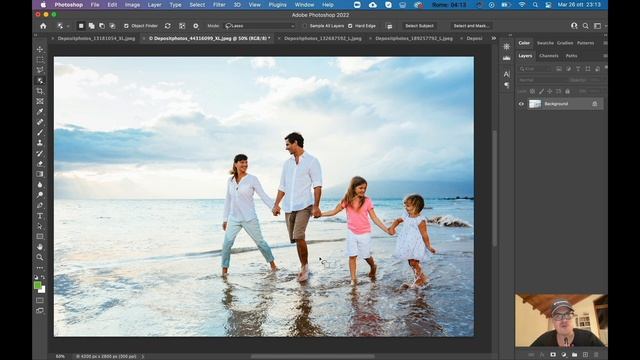Open the Layer menu
640x360 pixels.
click(154, 5)
